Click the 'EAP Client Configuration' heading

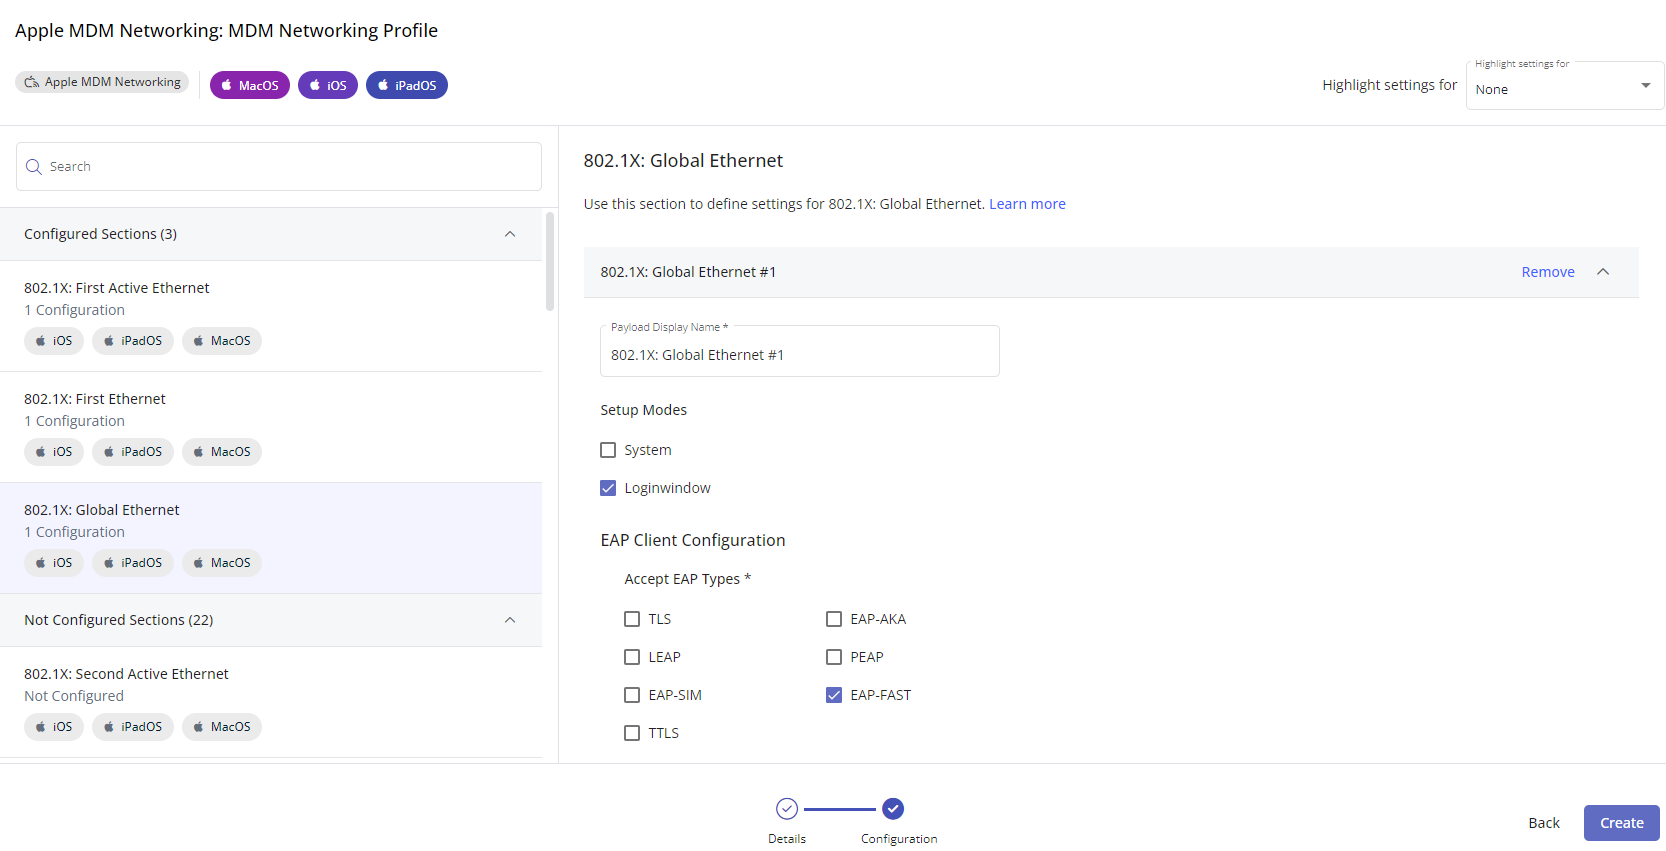click(693, 540)
